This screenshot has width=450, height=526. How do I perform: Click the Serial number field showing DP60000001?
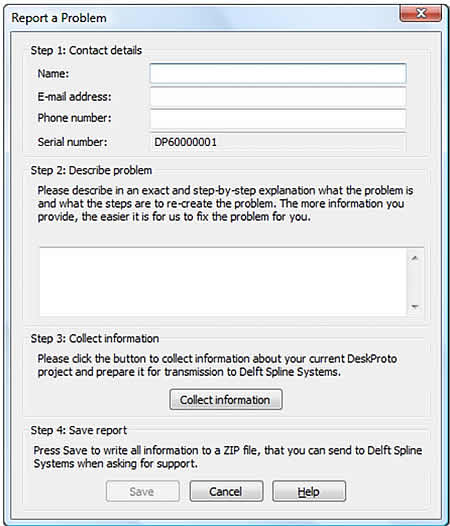click(x=278, y=142)
